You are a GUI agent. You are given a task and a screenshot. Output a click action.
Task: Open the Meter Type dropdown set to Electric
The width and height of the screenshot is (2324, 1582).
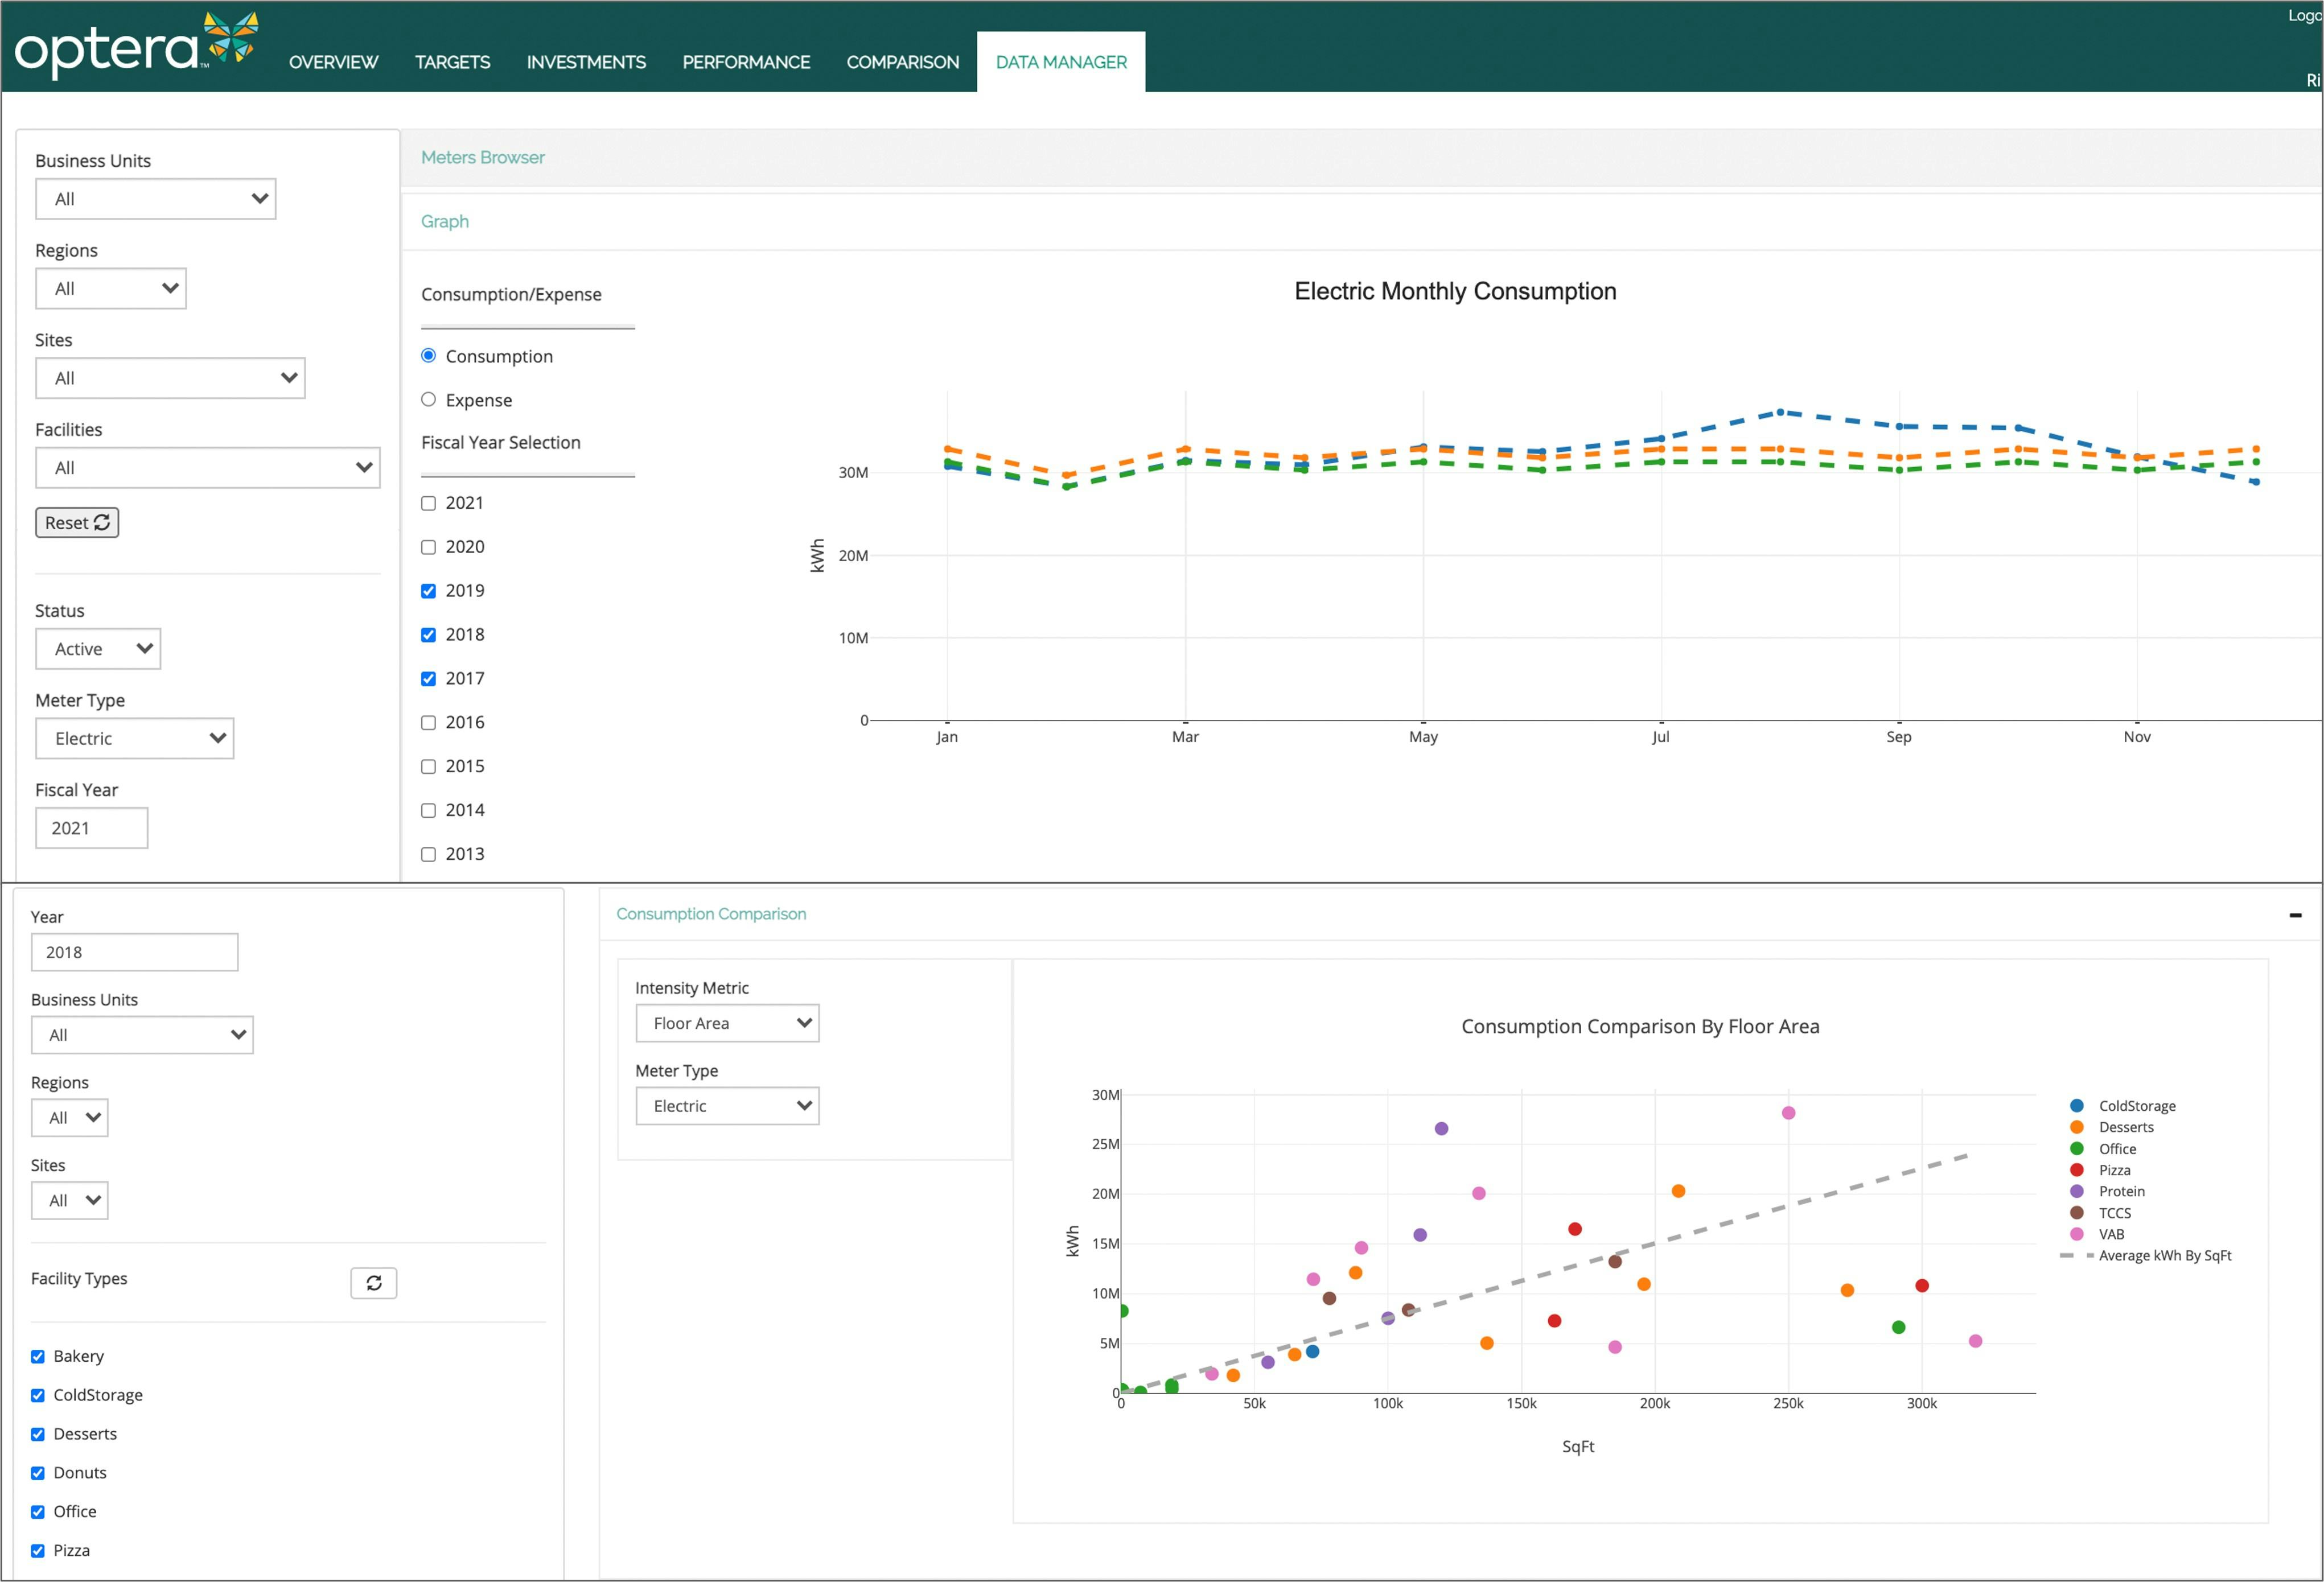[x=134, y=738]
